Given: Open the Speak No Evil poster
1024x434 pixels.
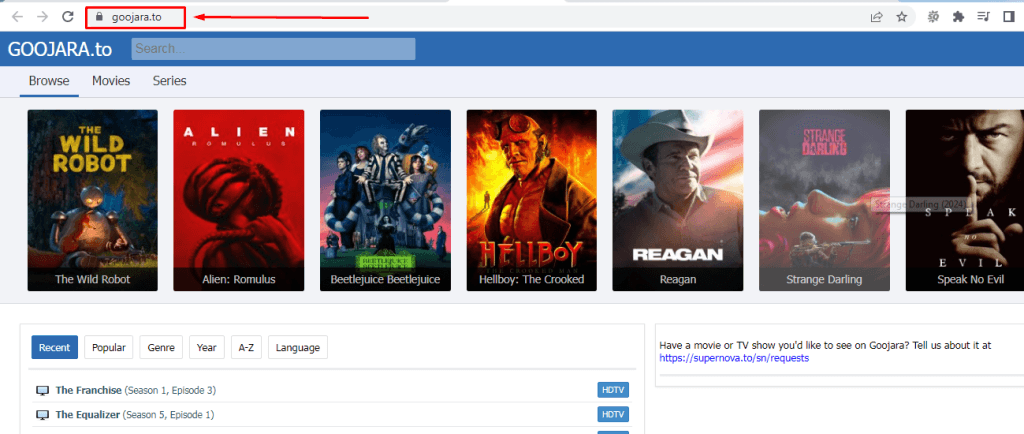Looking at the screenshot, I should pos(965,200).
